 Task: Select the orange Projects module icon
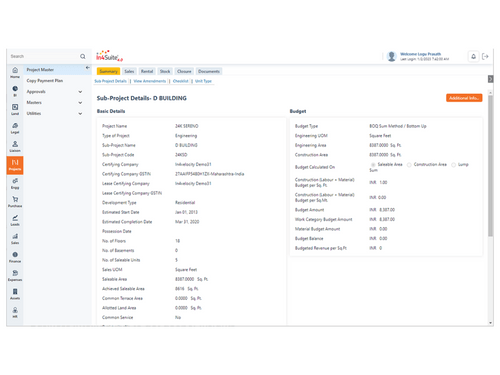(x=15, y=165)
